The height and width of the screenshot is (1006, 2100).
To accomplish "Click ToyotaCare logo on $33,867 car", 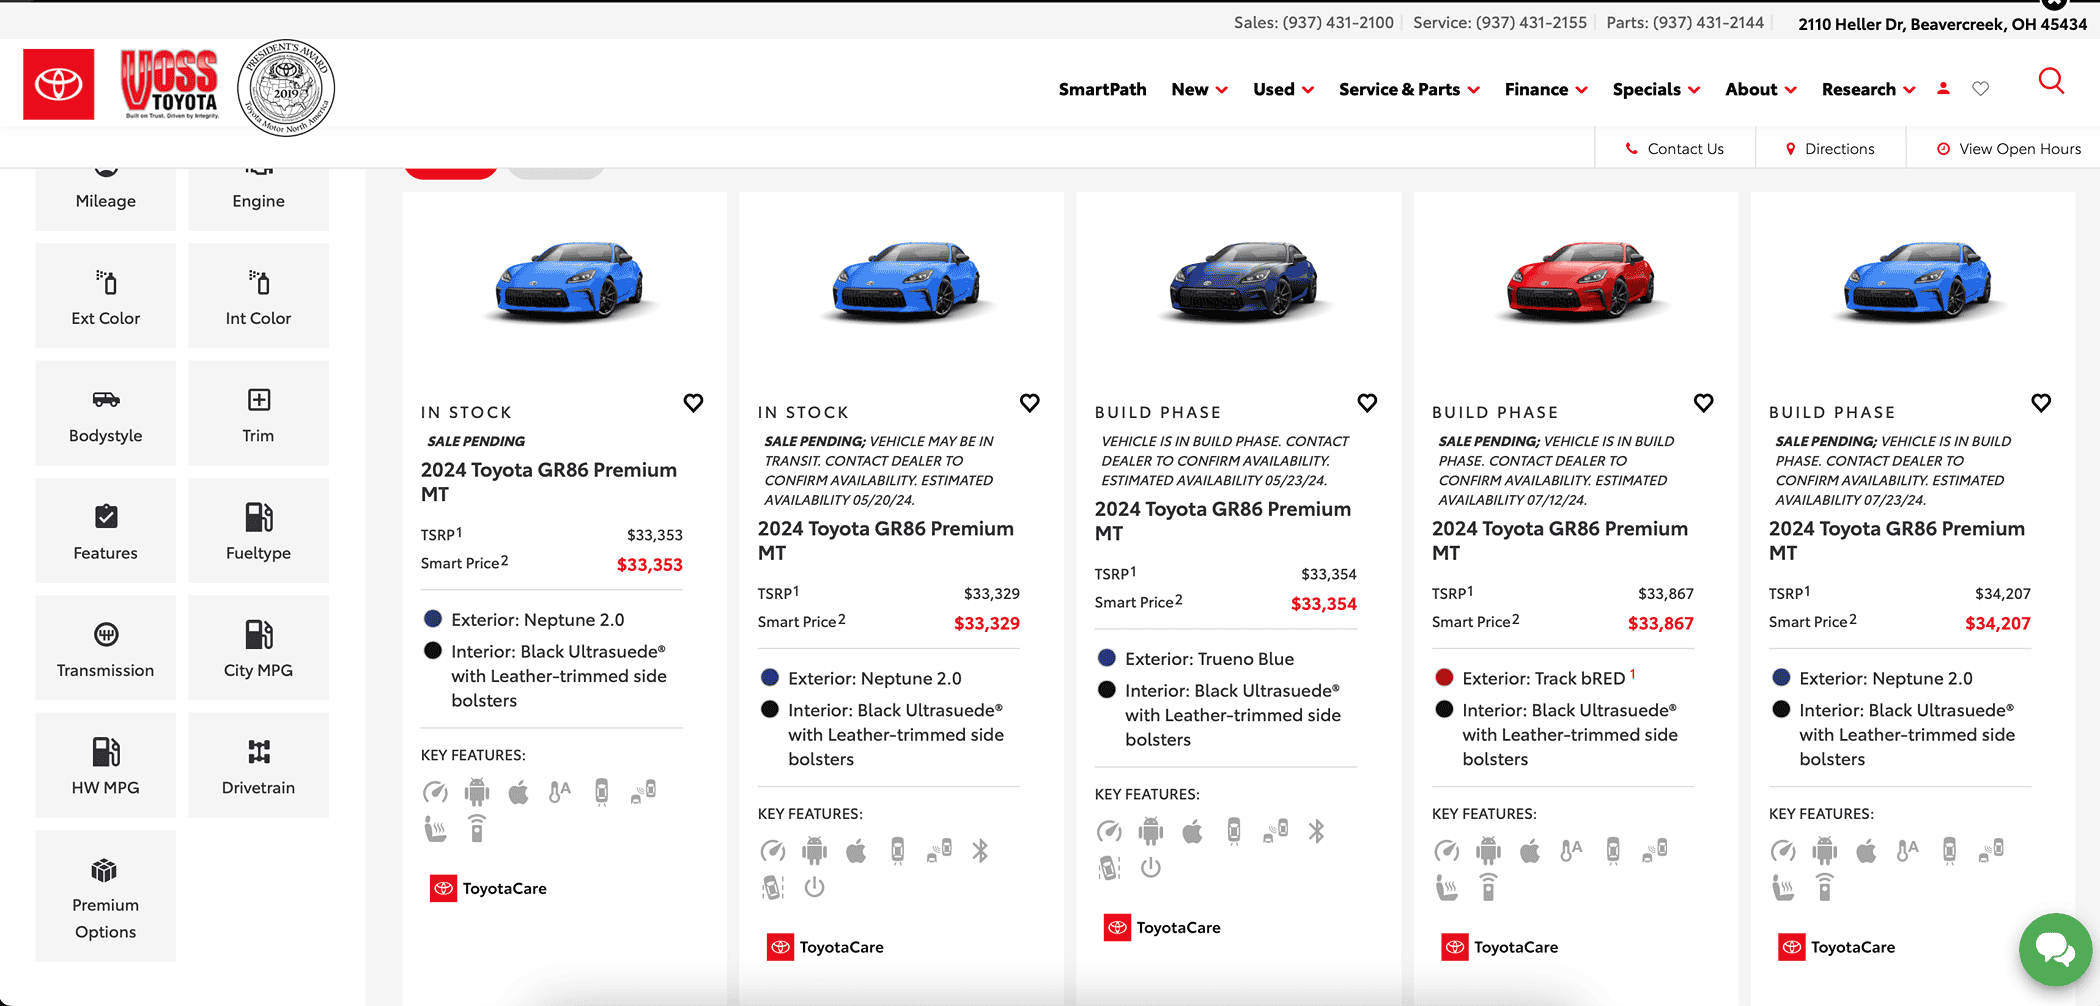I will pyautogui.click(x=1499, y=947).
